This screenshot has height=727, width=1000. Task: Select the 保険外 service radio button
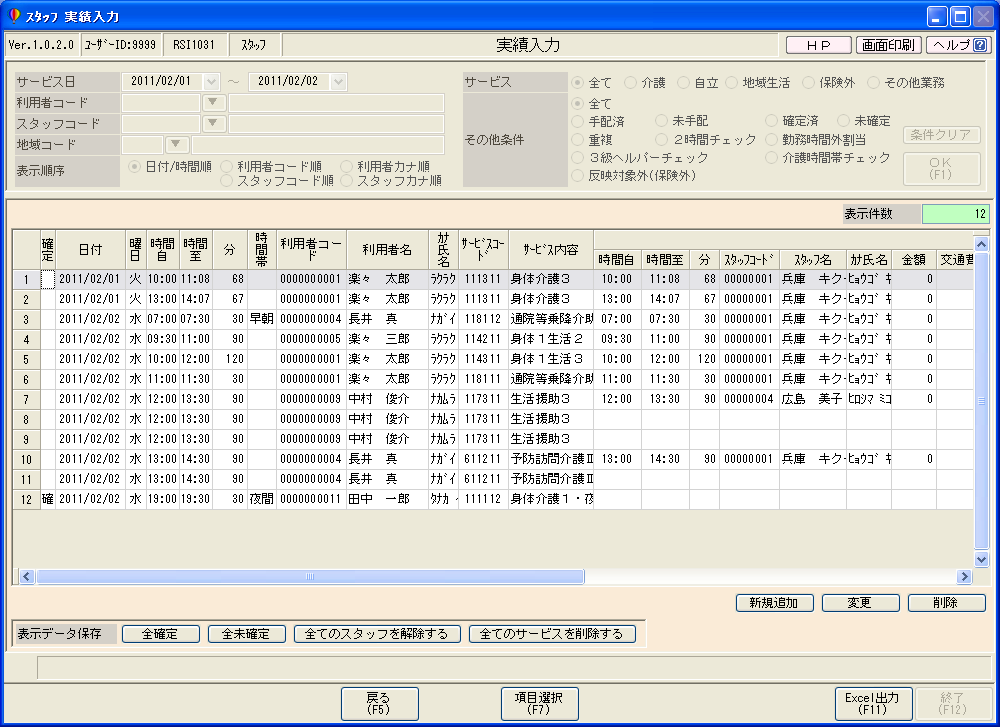[x=808, y=82]
